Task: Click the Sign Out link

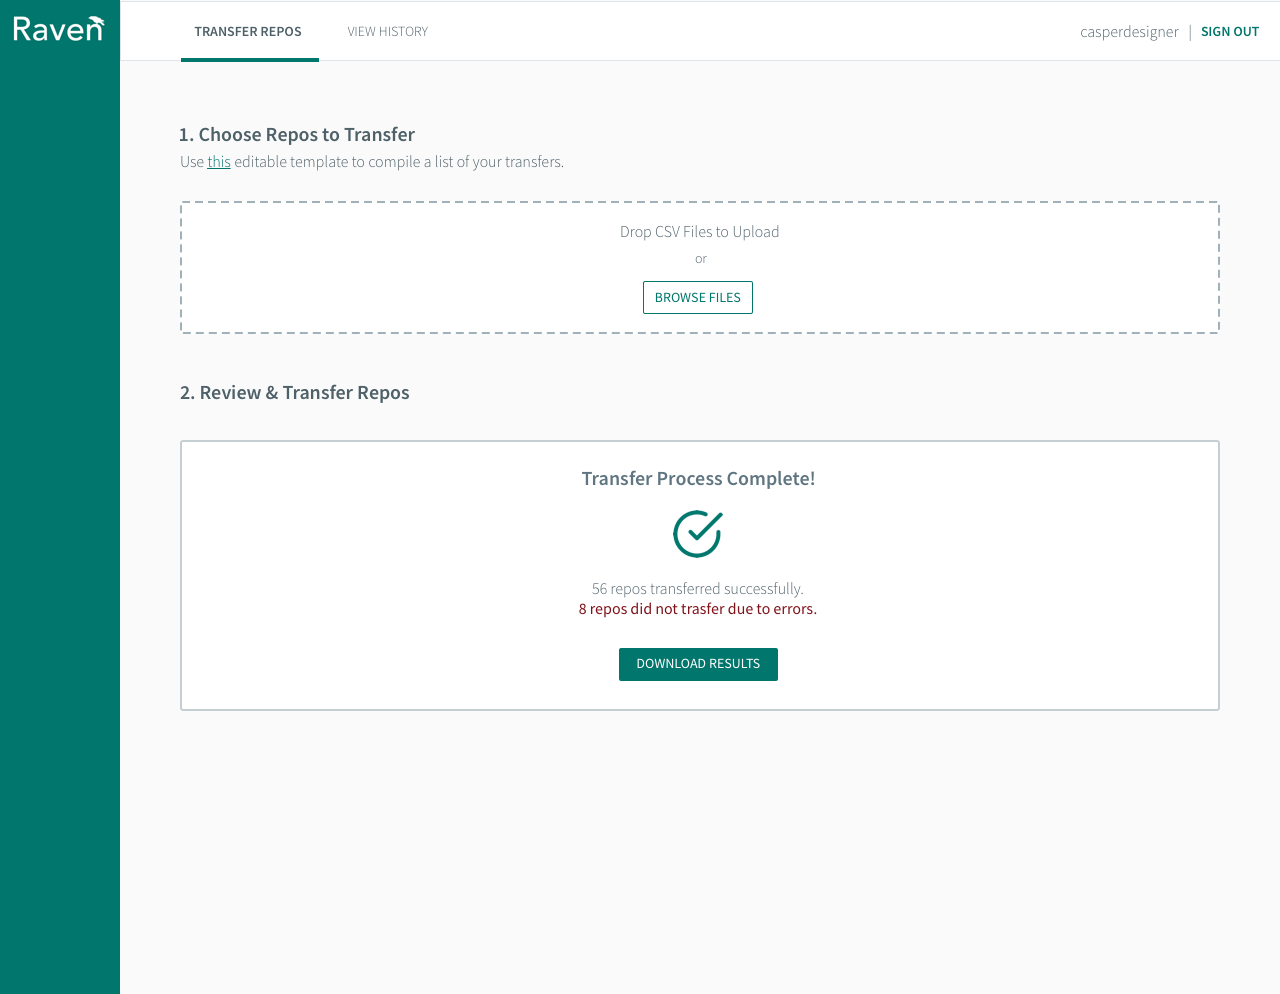Action: pyautogui.click(x=1230, y=32)
